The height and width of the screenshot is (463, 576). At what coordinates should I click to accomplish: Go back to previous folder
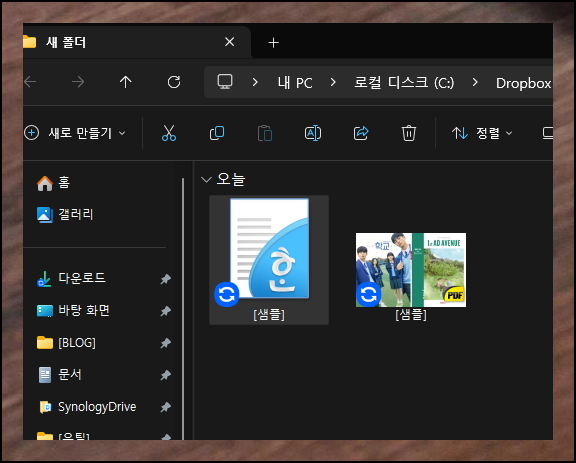click(x=30, y=82)
